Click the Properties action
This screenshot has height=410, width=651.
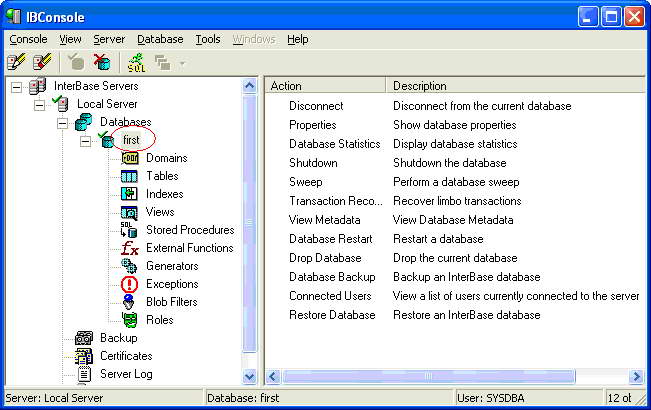point(313,125)
